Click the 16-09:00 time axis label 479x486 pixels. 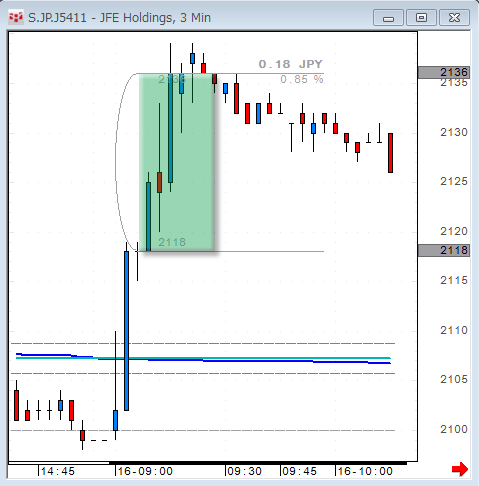tap(145, 471)
